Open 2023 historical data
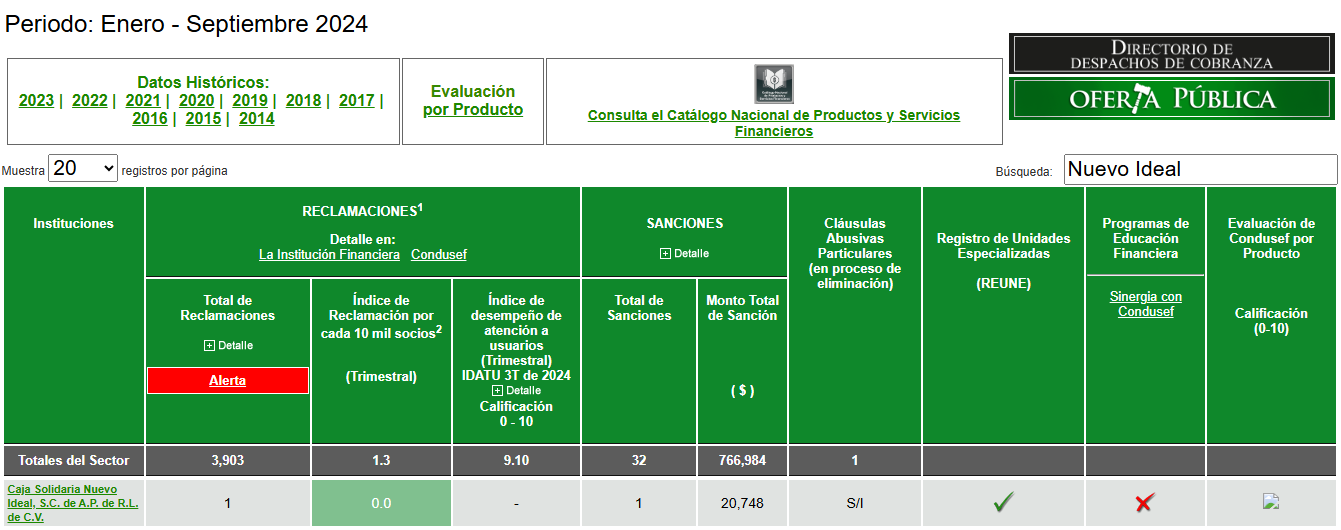The image size is (1341, 530). 36,100
